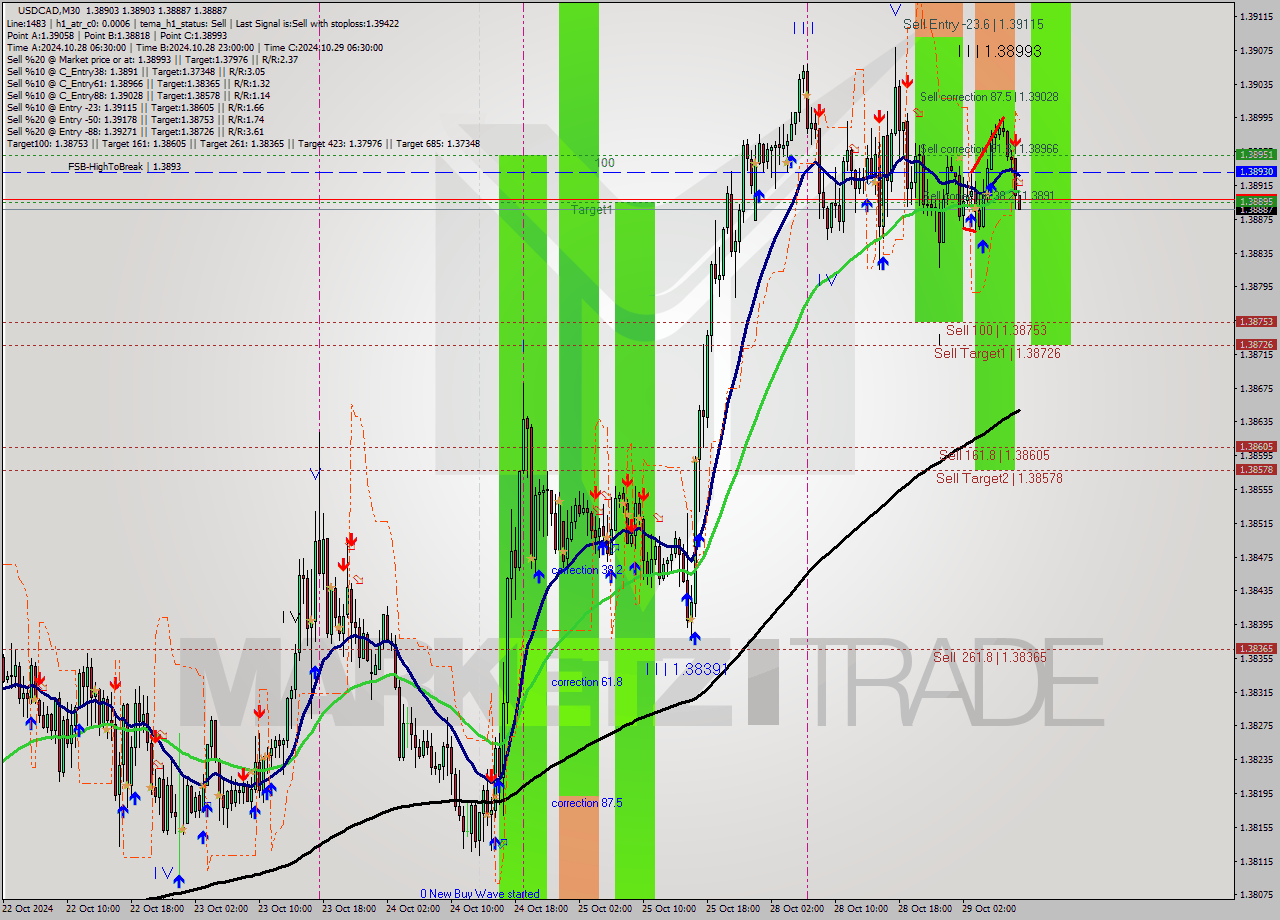Select the 0 New Buy Wave started label
This screenshot has height=920, width=1280.
480,894
